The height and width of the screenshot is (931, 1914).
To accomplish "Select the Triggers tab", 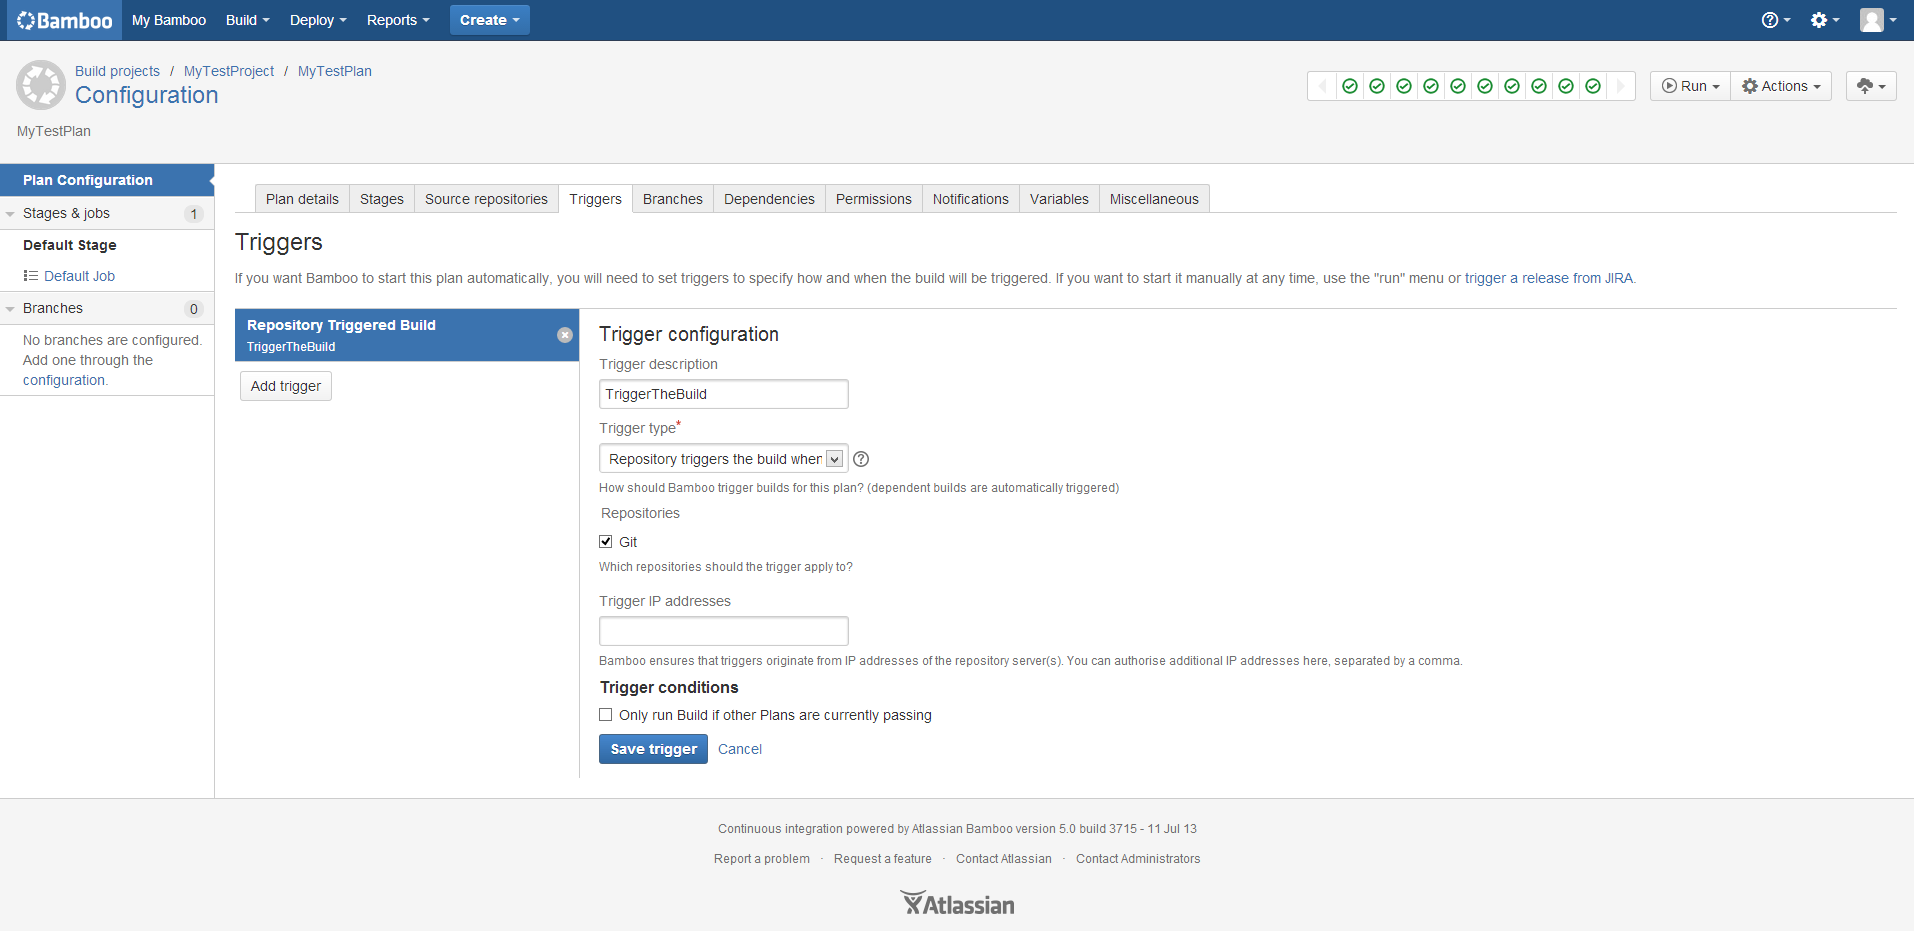I will (x=595, y=199).
